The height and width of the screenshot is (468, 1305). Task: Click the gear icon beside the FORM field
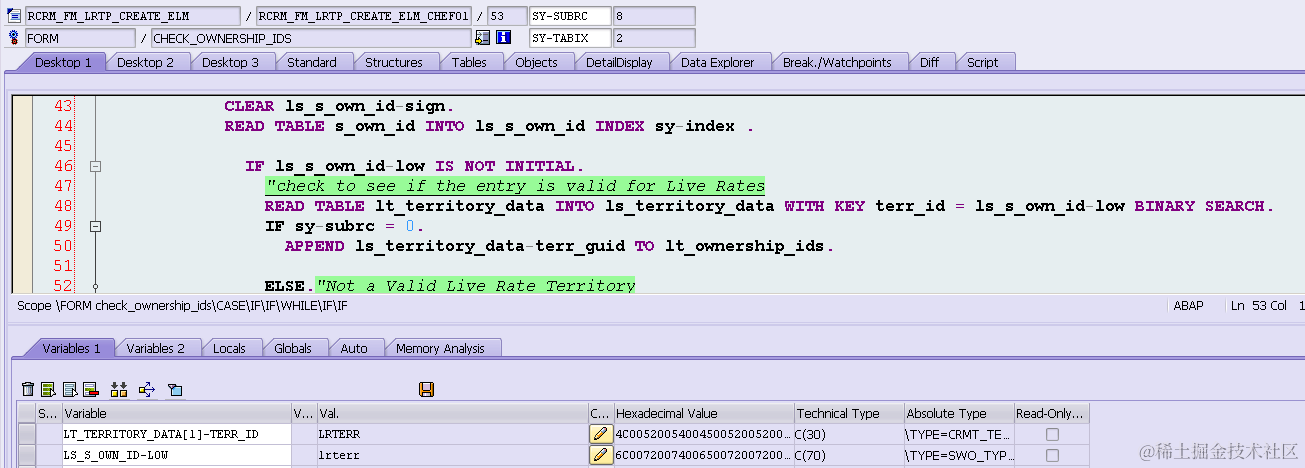coord(14,38)
